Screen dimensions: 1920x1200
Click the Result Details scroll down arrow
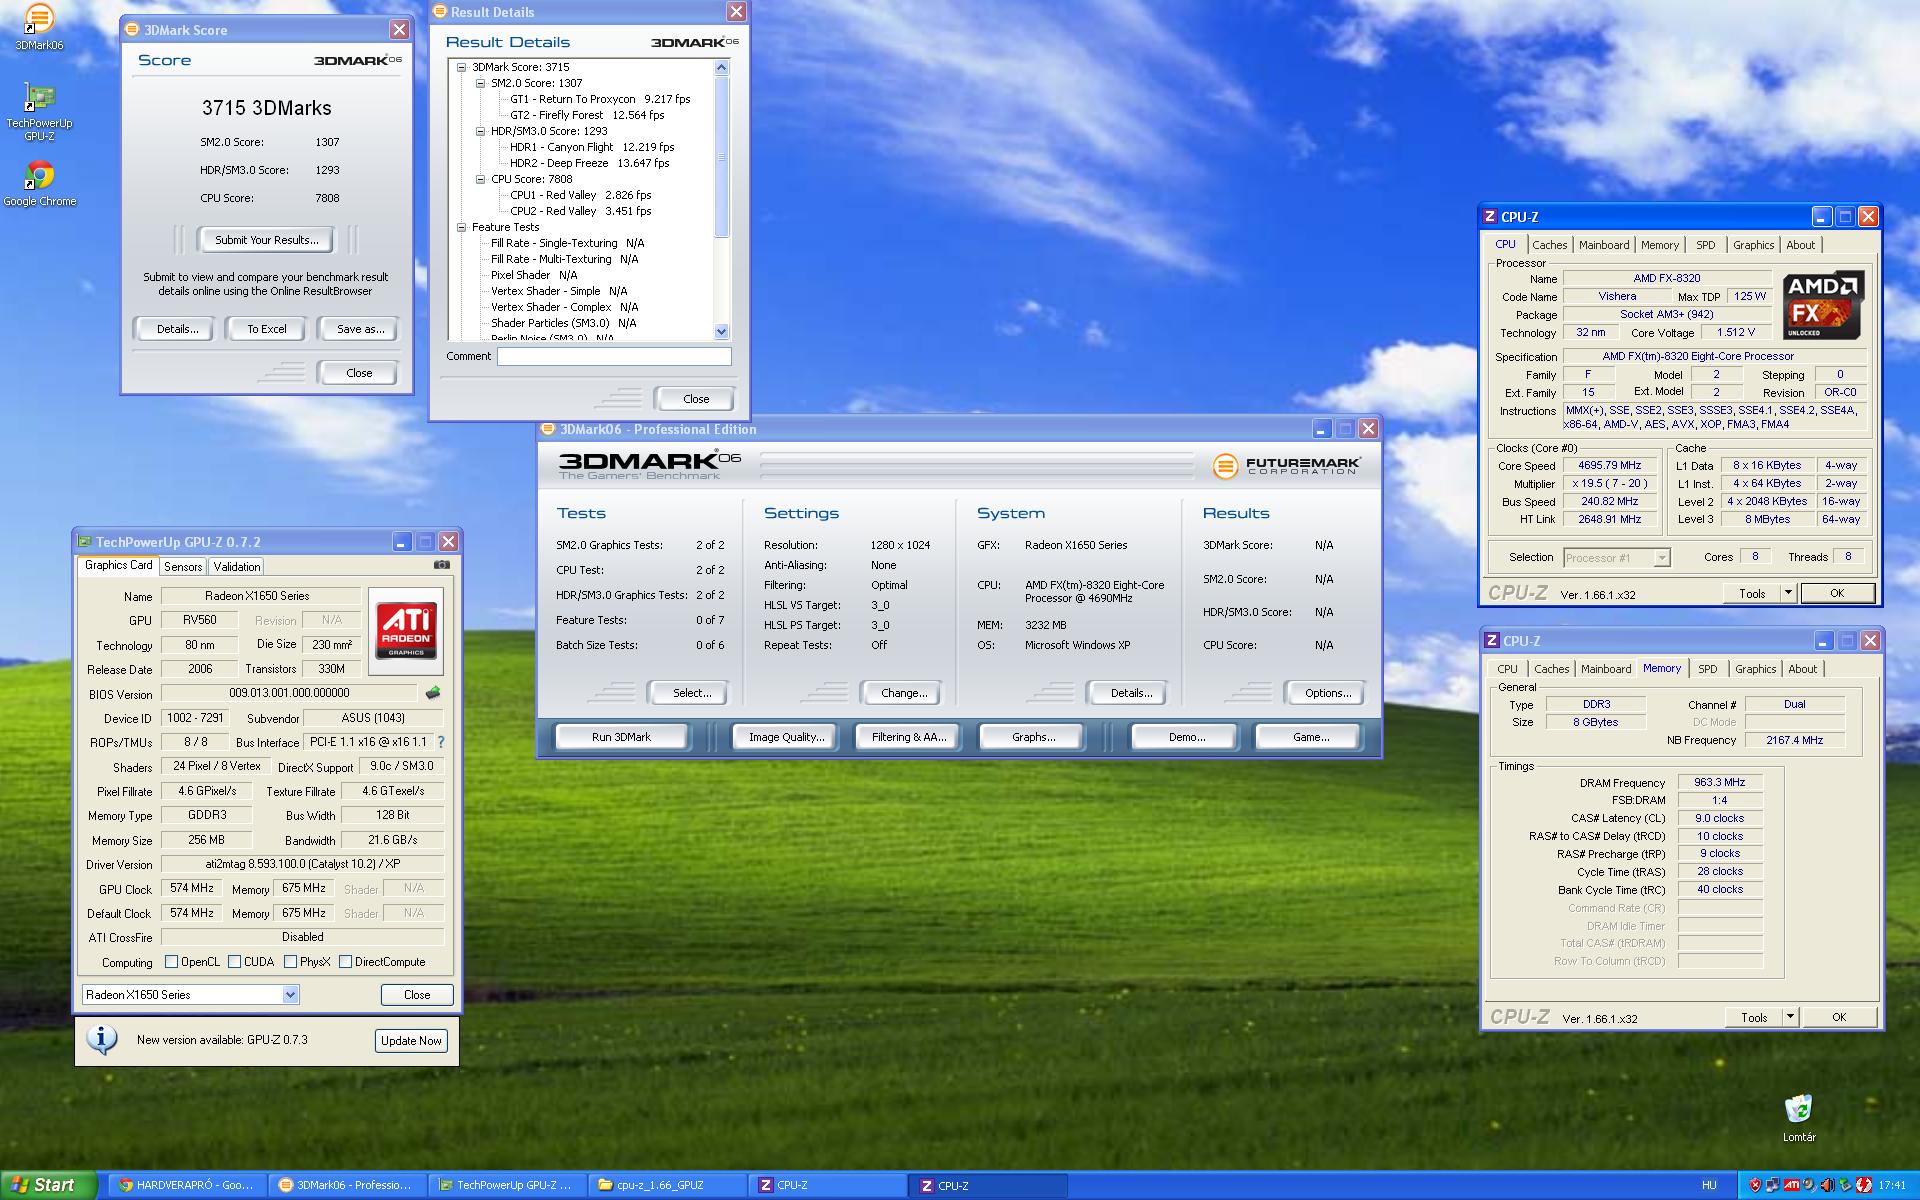(x=722, y=331)
